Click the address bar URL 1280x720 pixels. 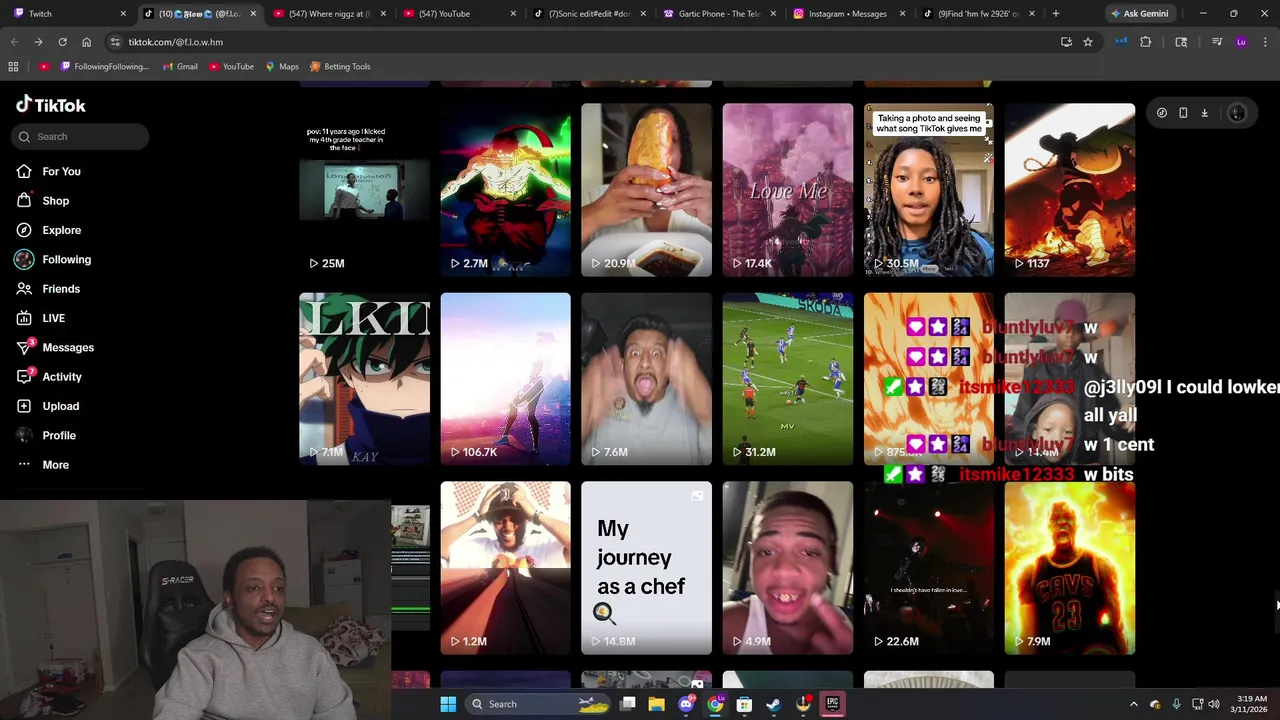pos(175,42)
